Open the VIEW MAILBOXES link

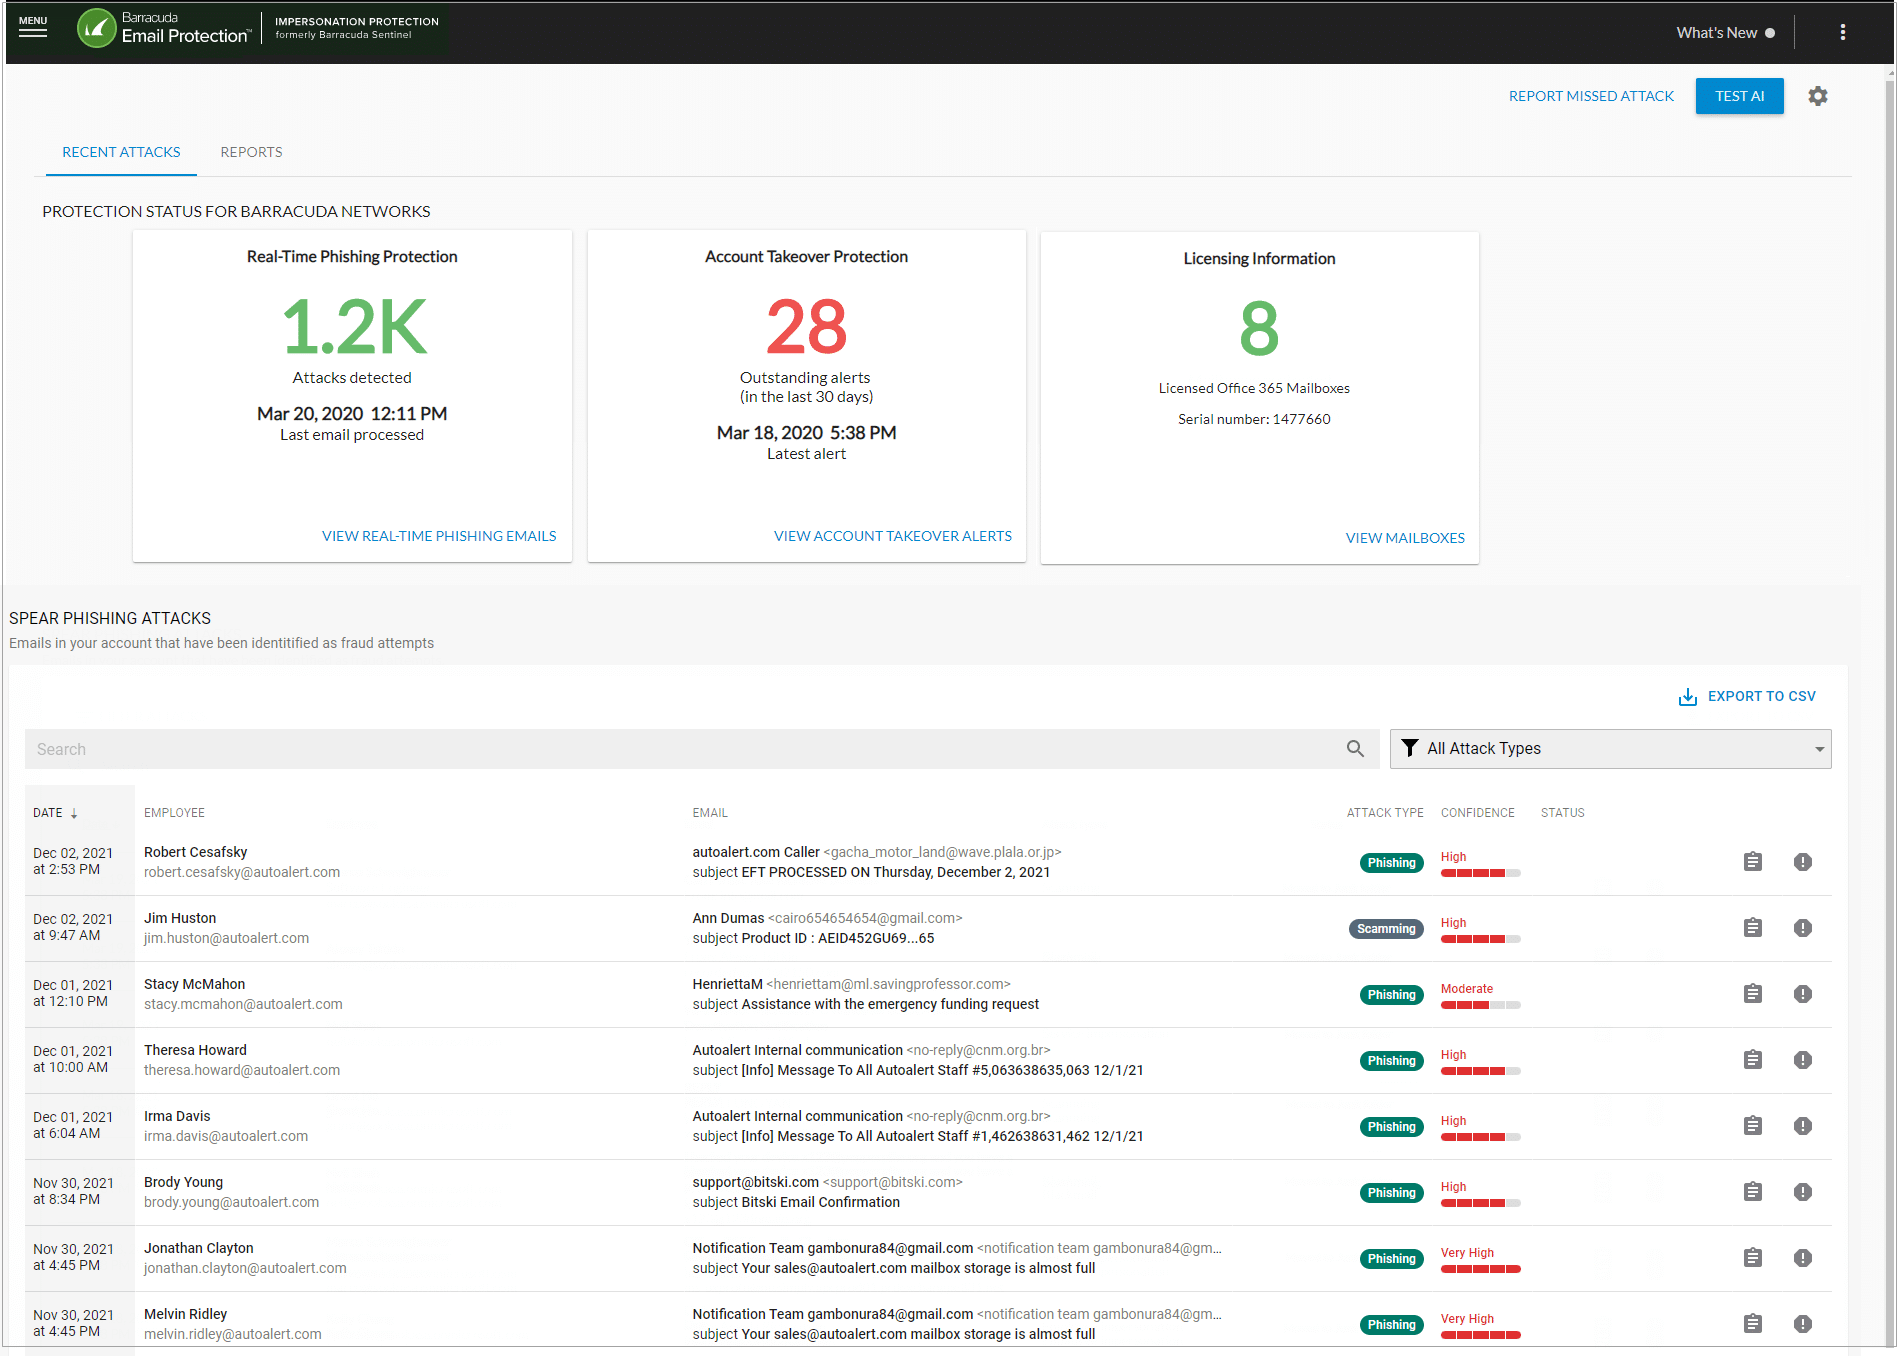1404,538
